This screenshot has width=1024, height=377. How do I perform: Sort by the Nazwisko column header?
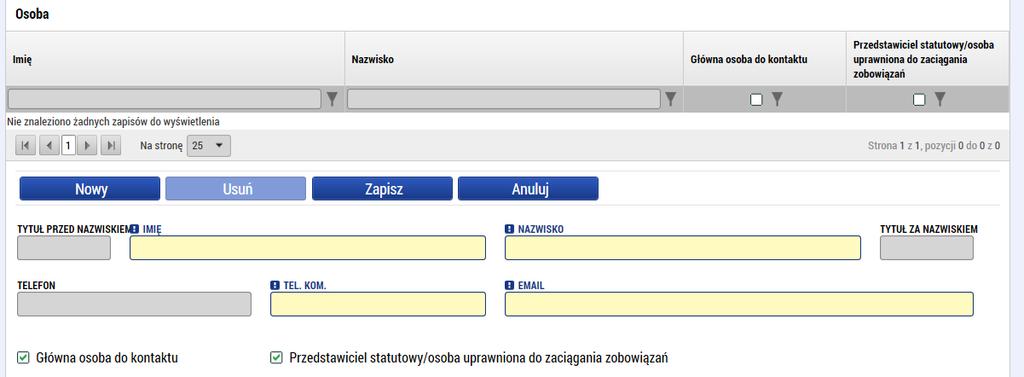(372, 59)
